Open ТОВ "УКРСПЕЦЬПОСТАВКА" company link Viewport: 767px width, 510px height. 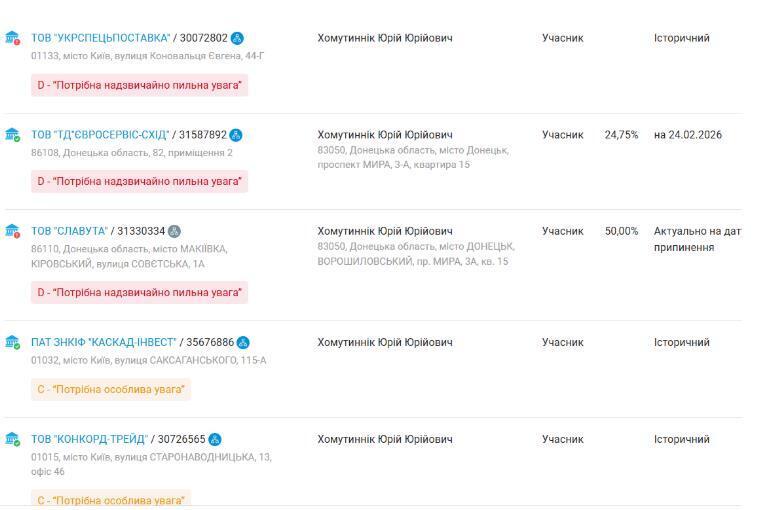100,38
